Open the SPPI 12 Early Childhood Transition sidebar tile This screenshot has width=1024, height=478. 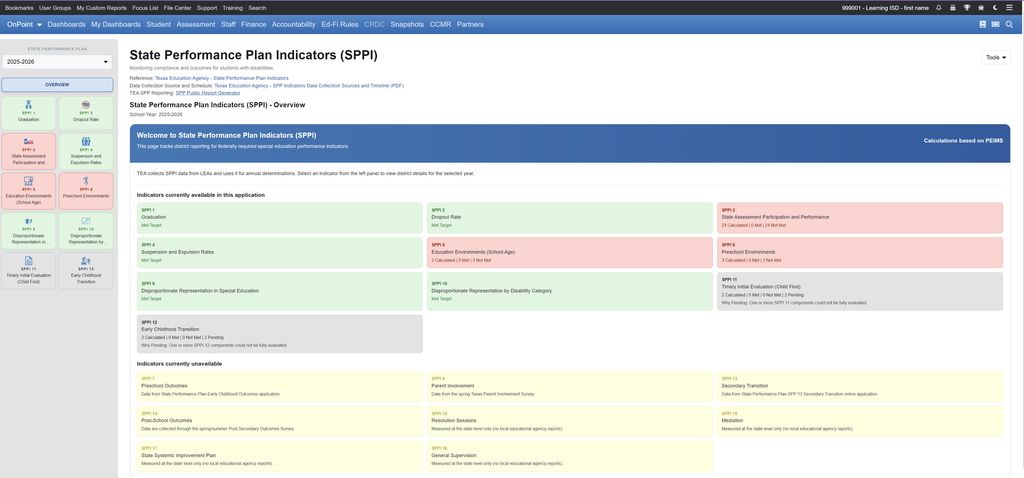[x=86, y=270]
